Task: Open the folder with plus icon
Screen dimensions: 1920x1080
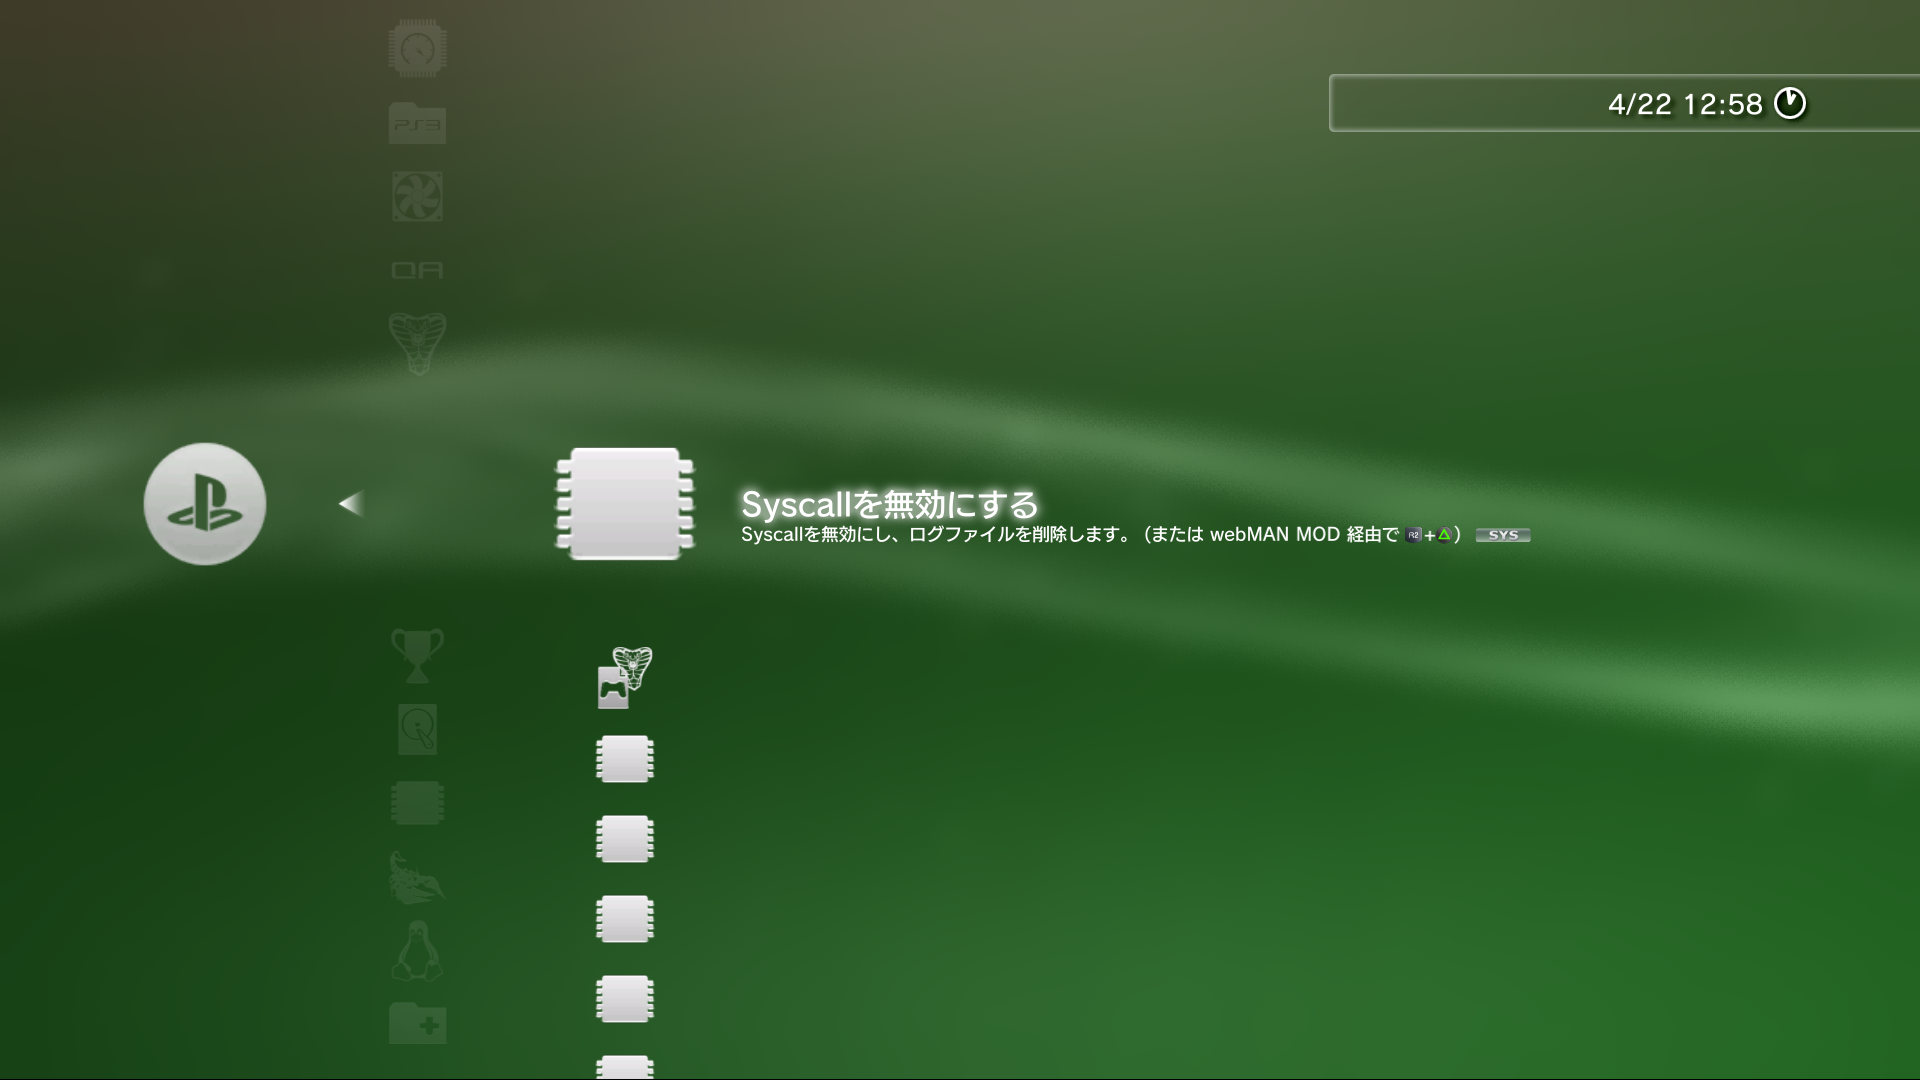Action: coord(417,1024)
